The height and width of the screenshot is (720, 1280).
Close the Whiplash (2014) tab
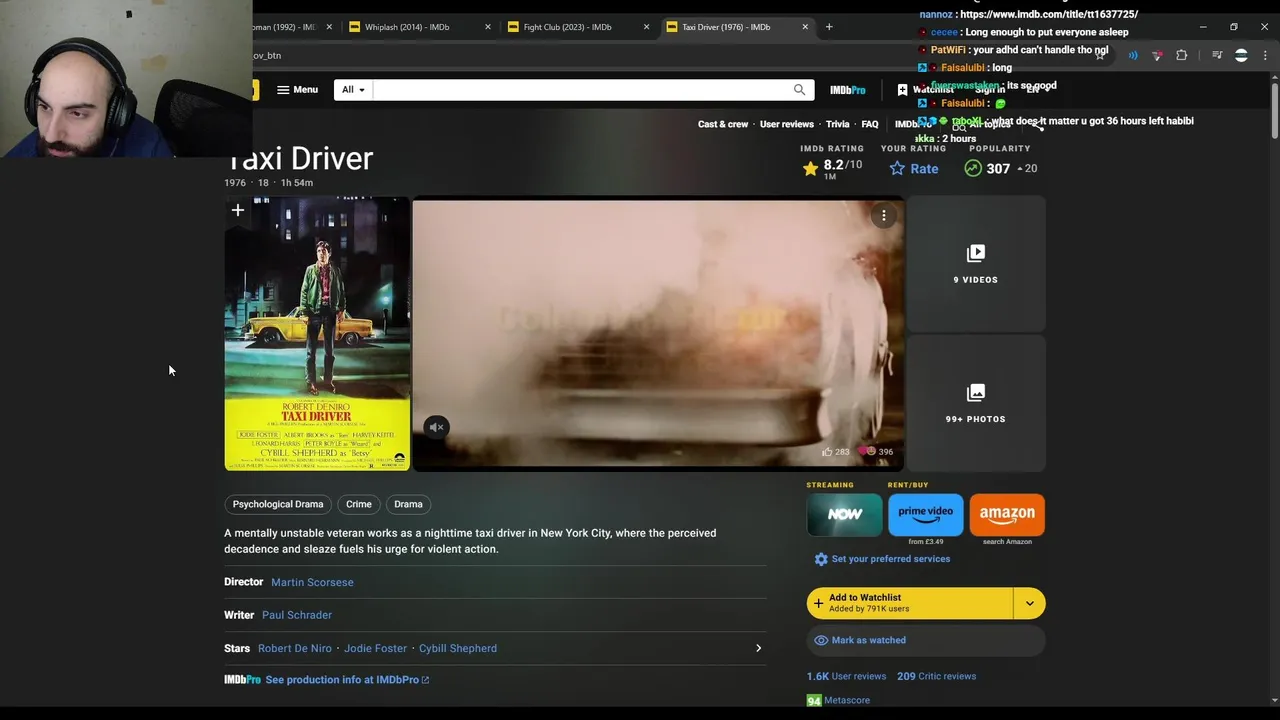pos(488,27)
